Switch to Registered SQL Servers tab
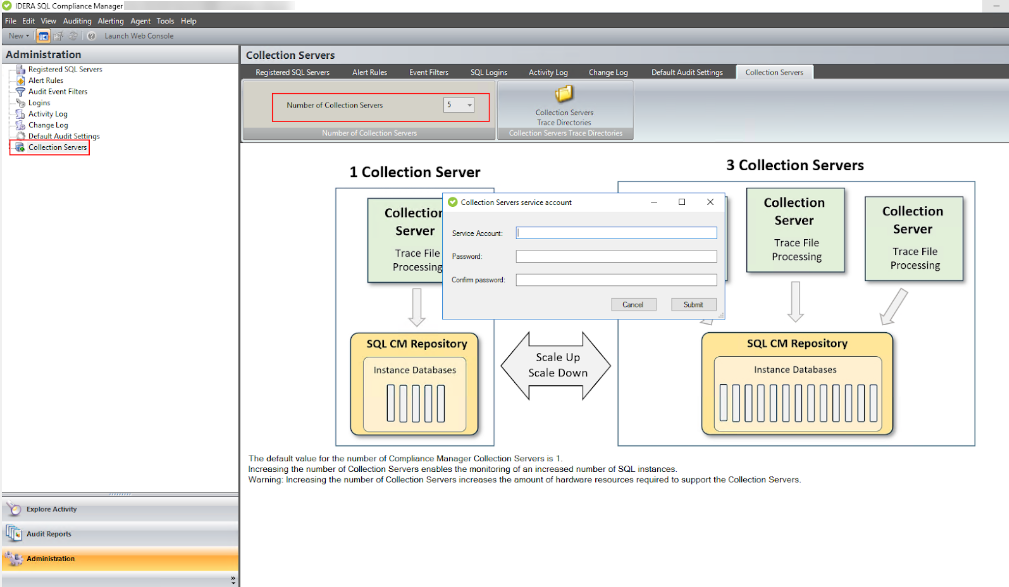 pos(292,72)
